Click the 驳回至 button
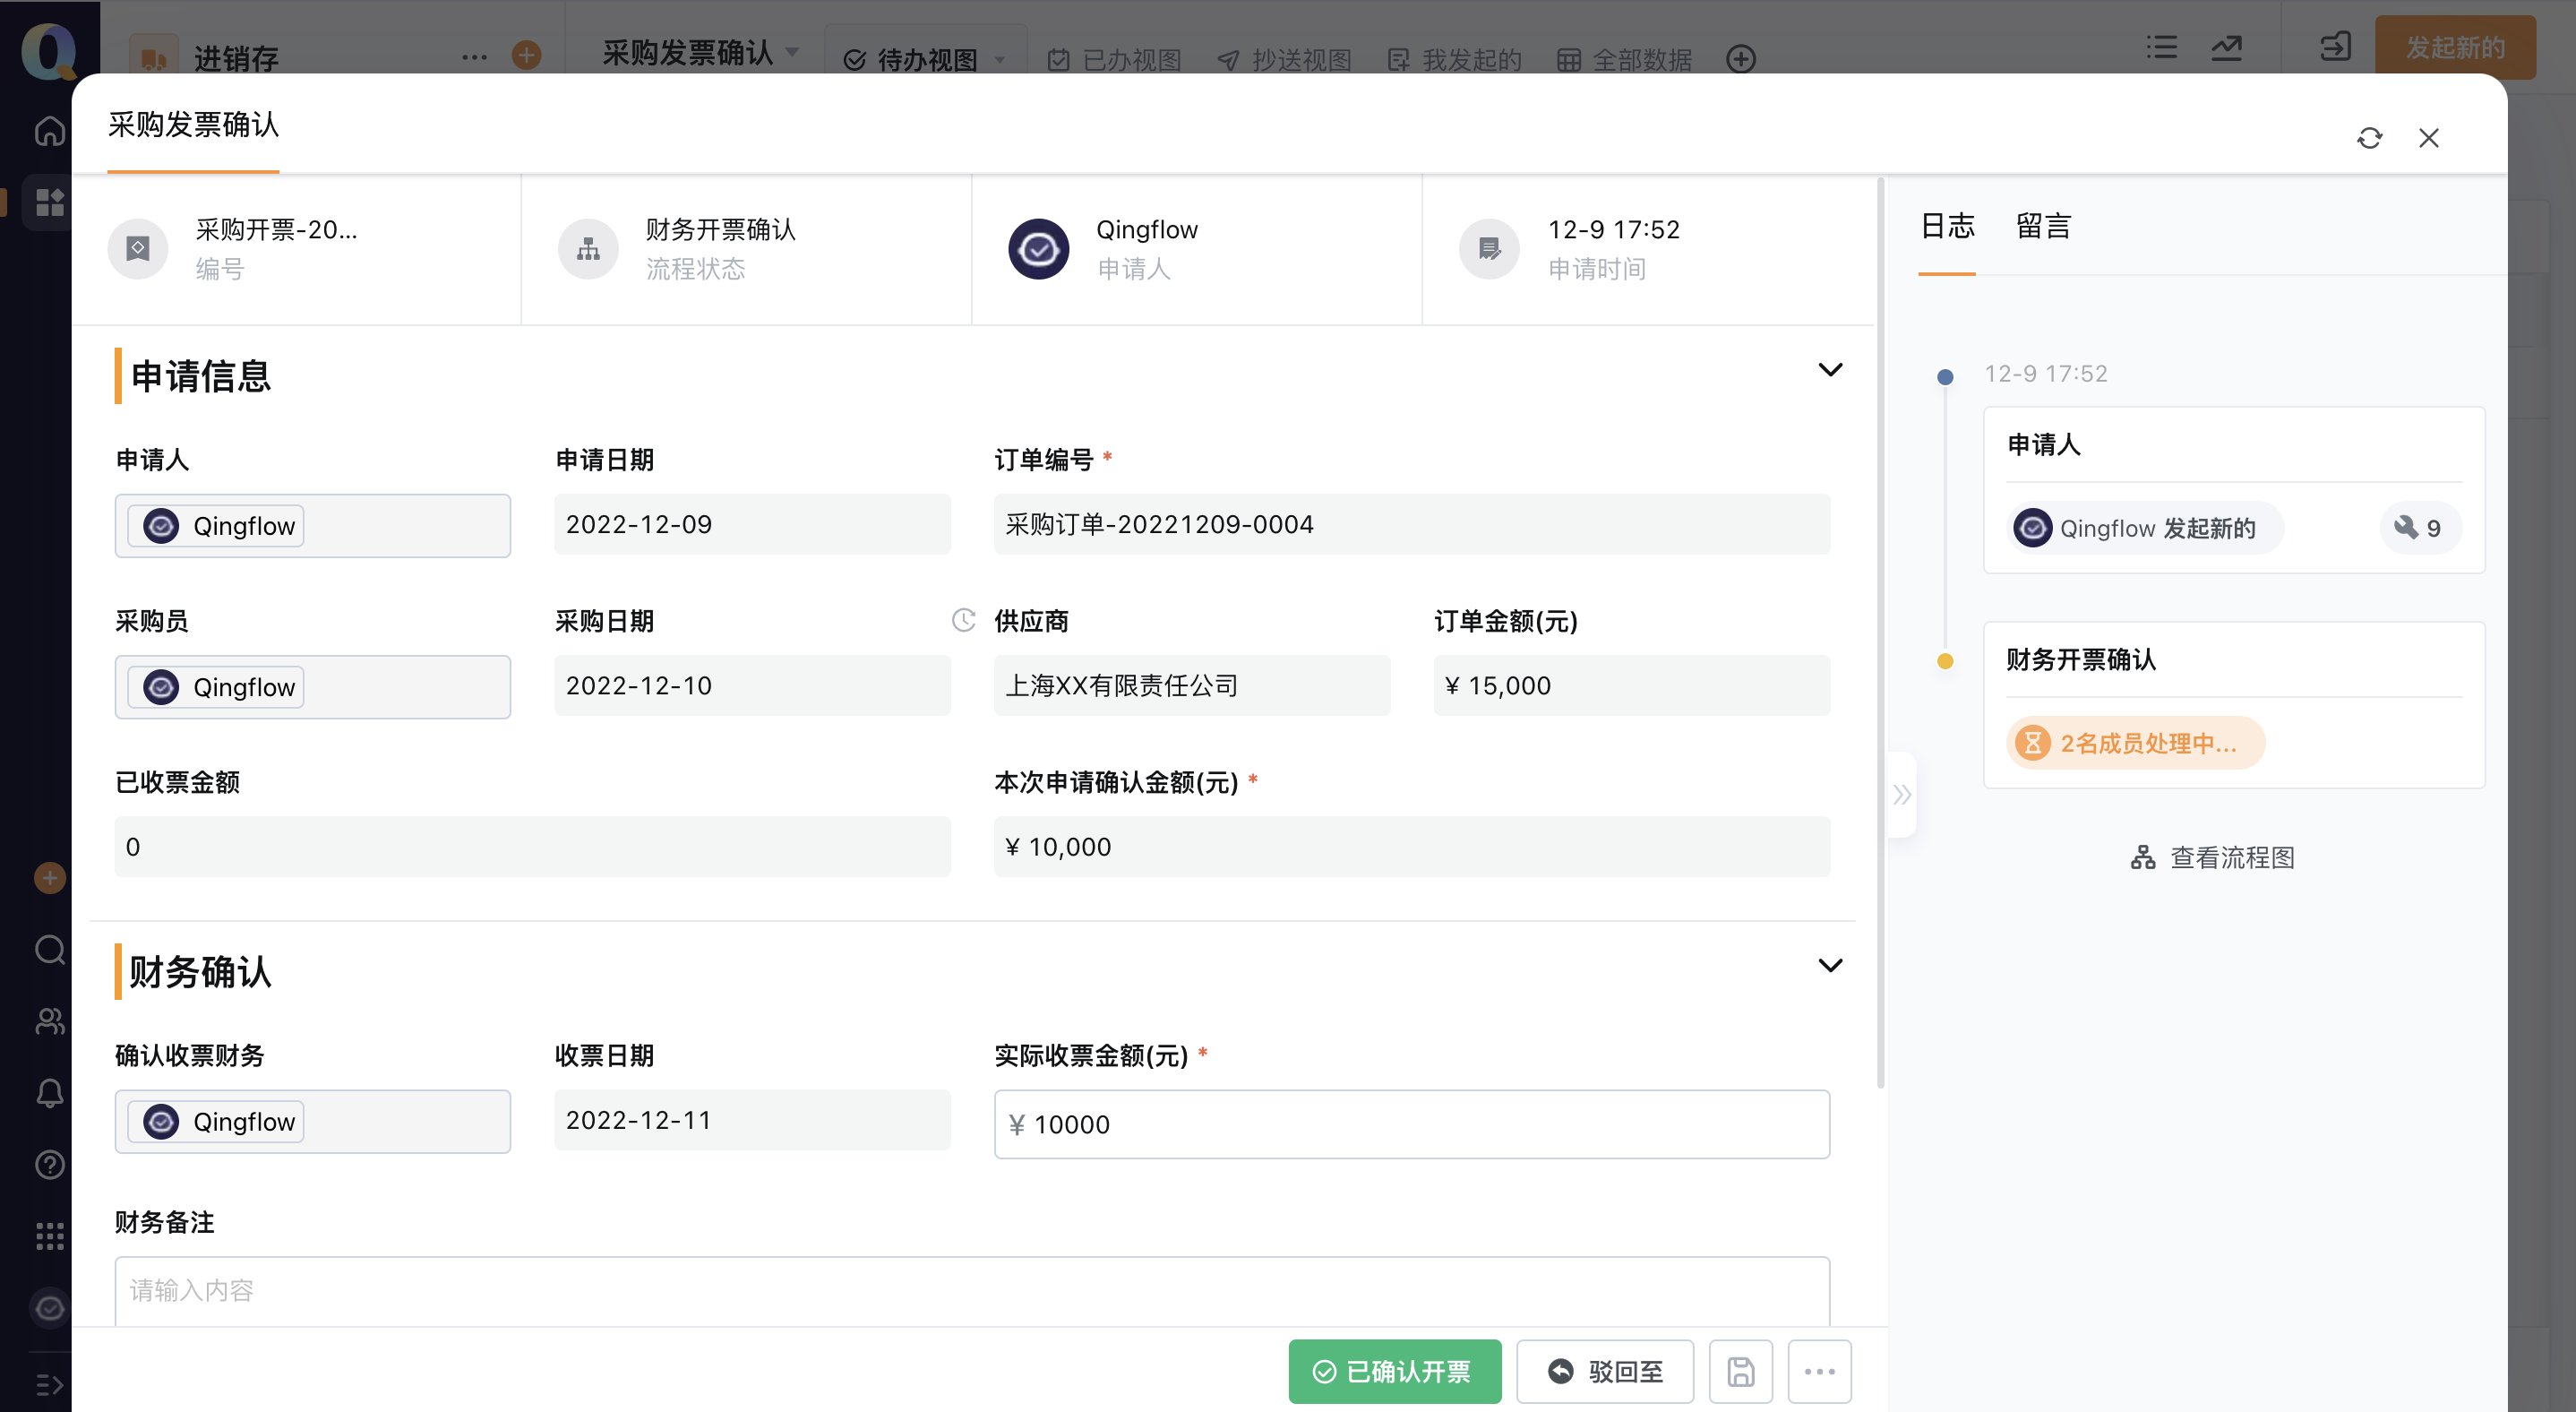The height and width of the screenshot is (1412, 2576). pyautogui.click(x=1605, y=1371)
